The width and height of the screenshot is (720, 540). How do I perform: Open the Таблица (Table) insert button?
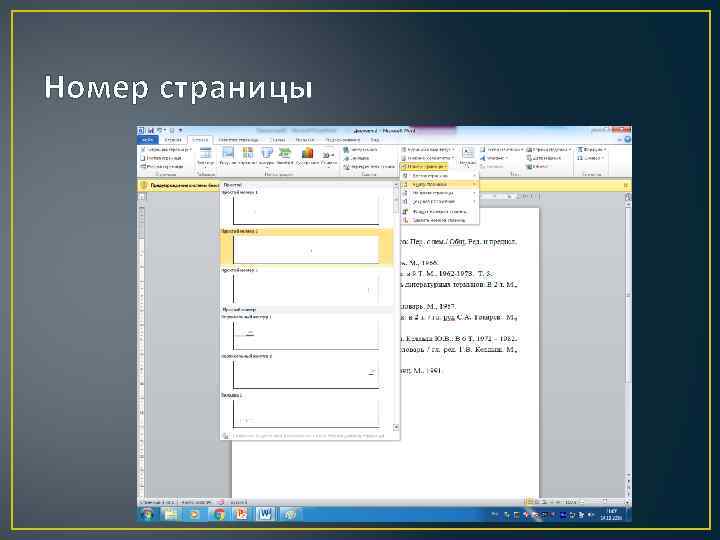point(205,156)
